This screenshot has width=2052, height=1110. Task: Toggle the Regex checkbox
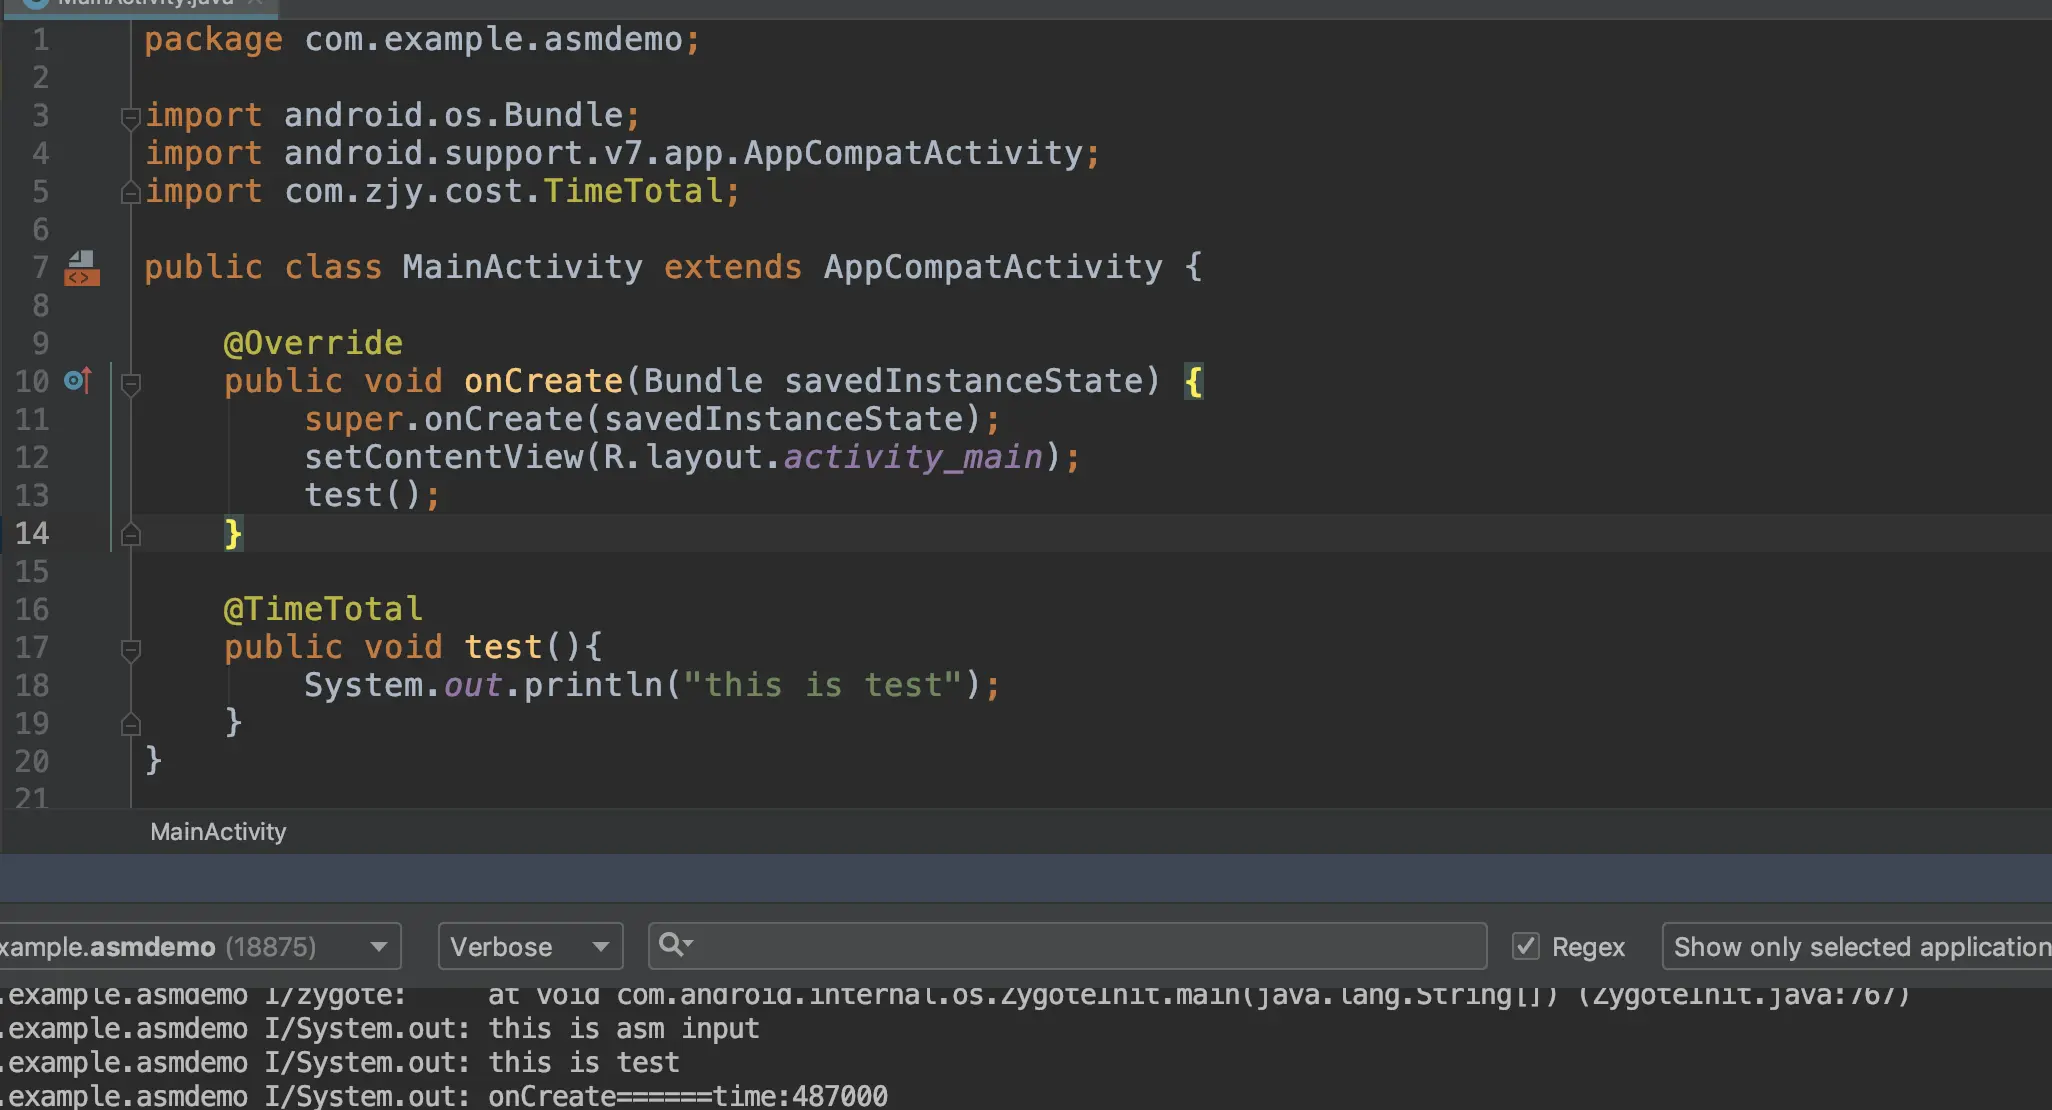point(1525,946)
